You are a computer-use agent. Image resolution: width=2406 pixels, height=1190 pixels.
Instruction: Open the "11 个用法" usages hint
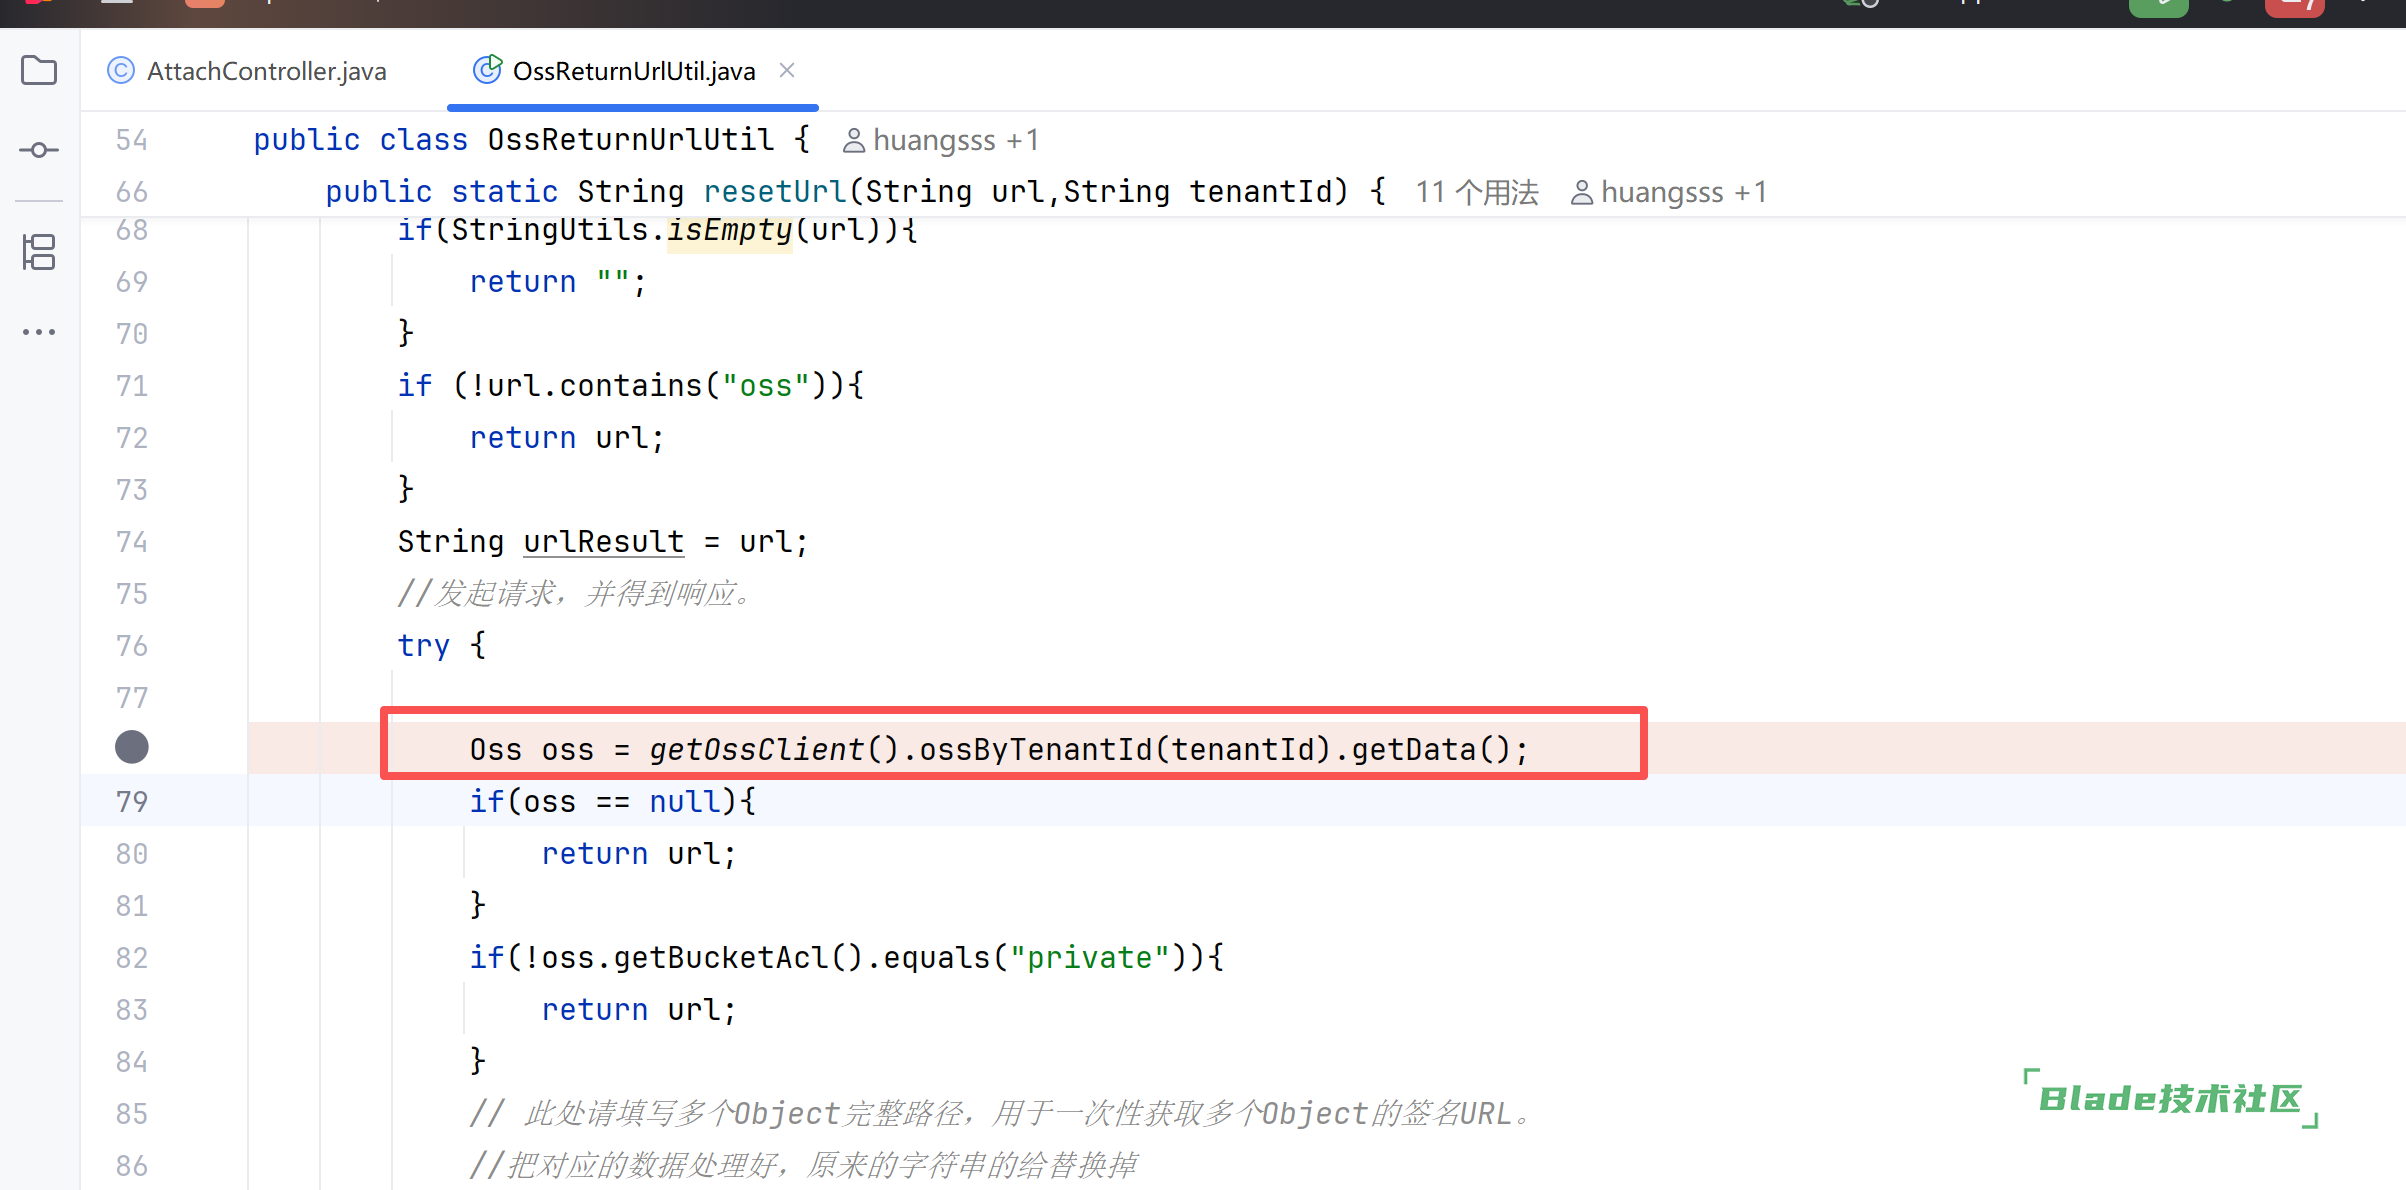click(1476, 192)
